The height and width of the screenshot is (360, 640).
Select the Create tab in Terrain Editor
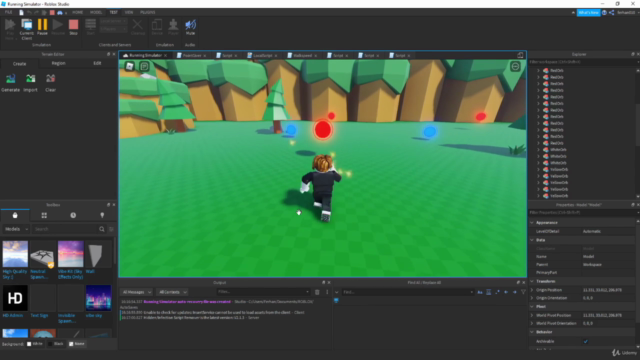point(19,64)
